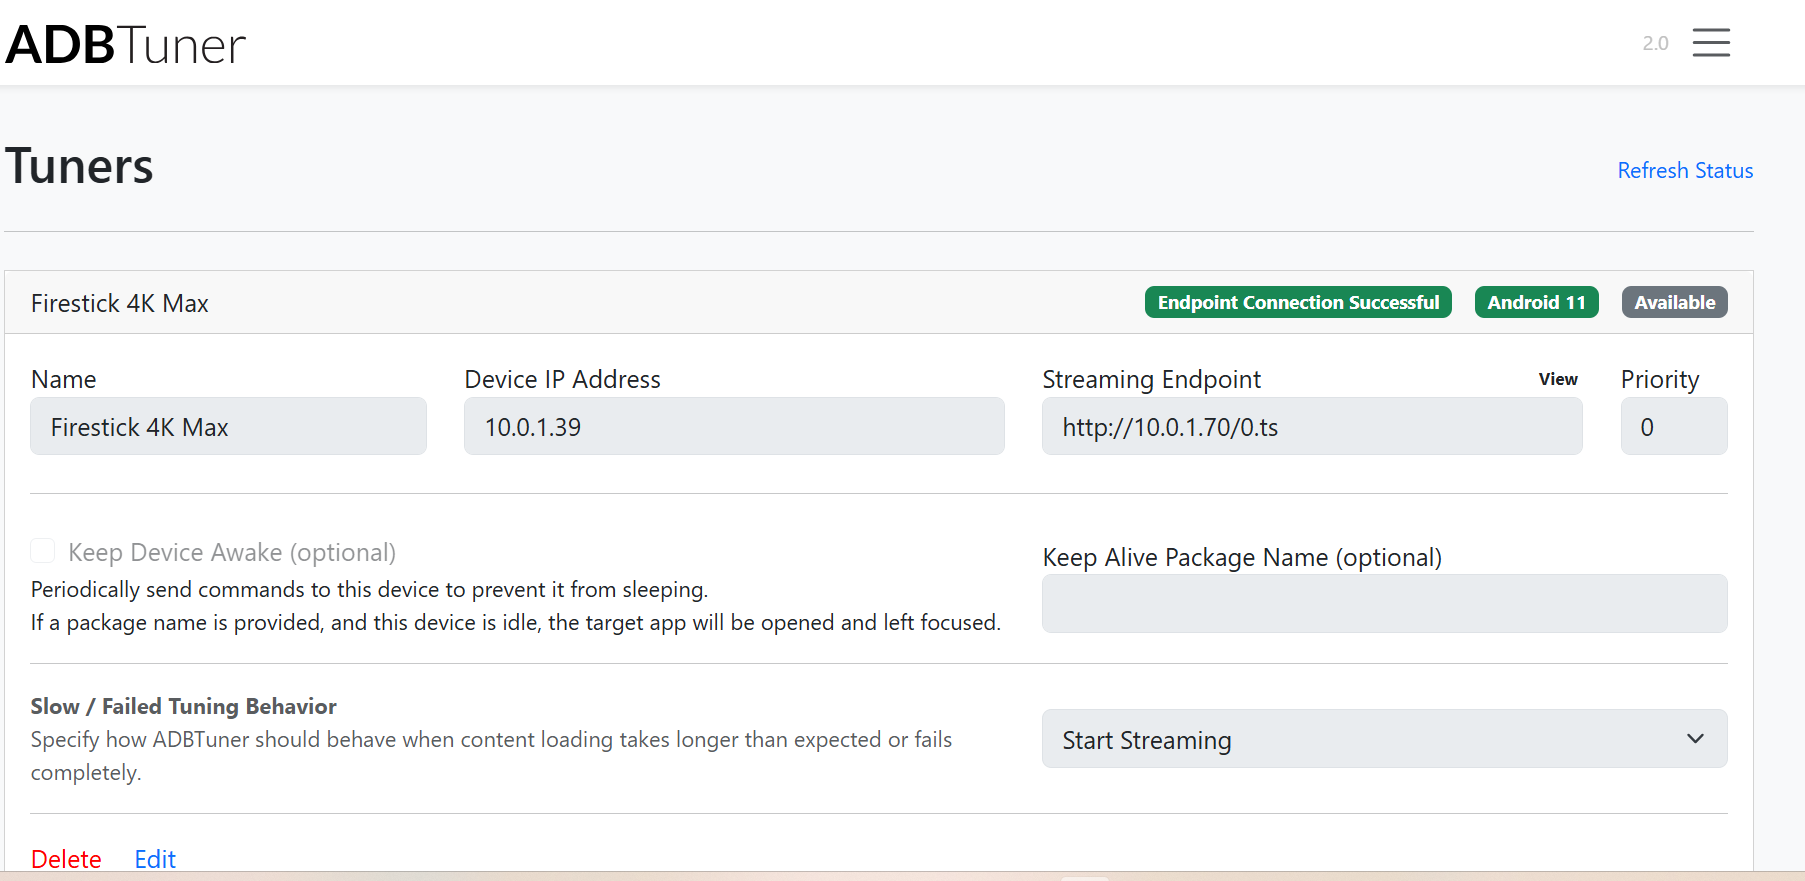The image size is (1805, 881).
Task: Click the Keep Device Awake label
Action: tap(232, 553)
